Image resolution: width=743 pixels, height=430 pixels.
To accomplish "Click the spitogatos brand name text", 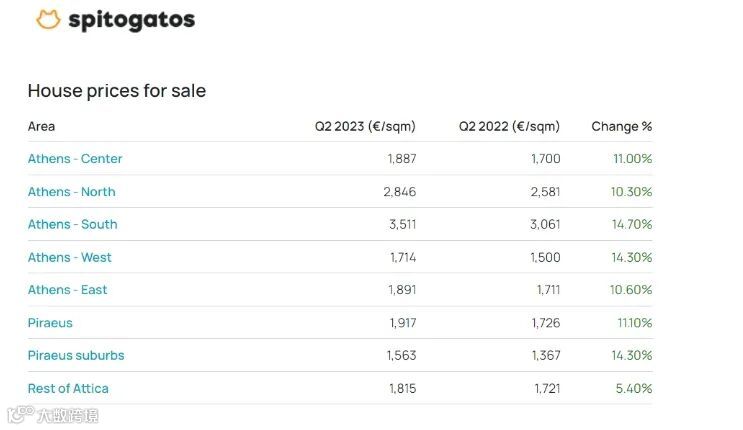I will (x=132, y=20).
